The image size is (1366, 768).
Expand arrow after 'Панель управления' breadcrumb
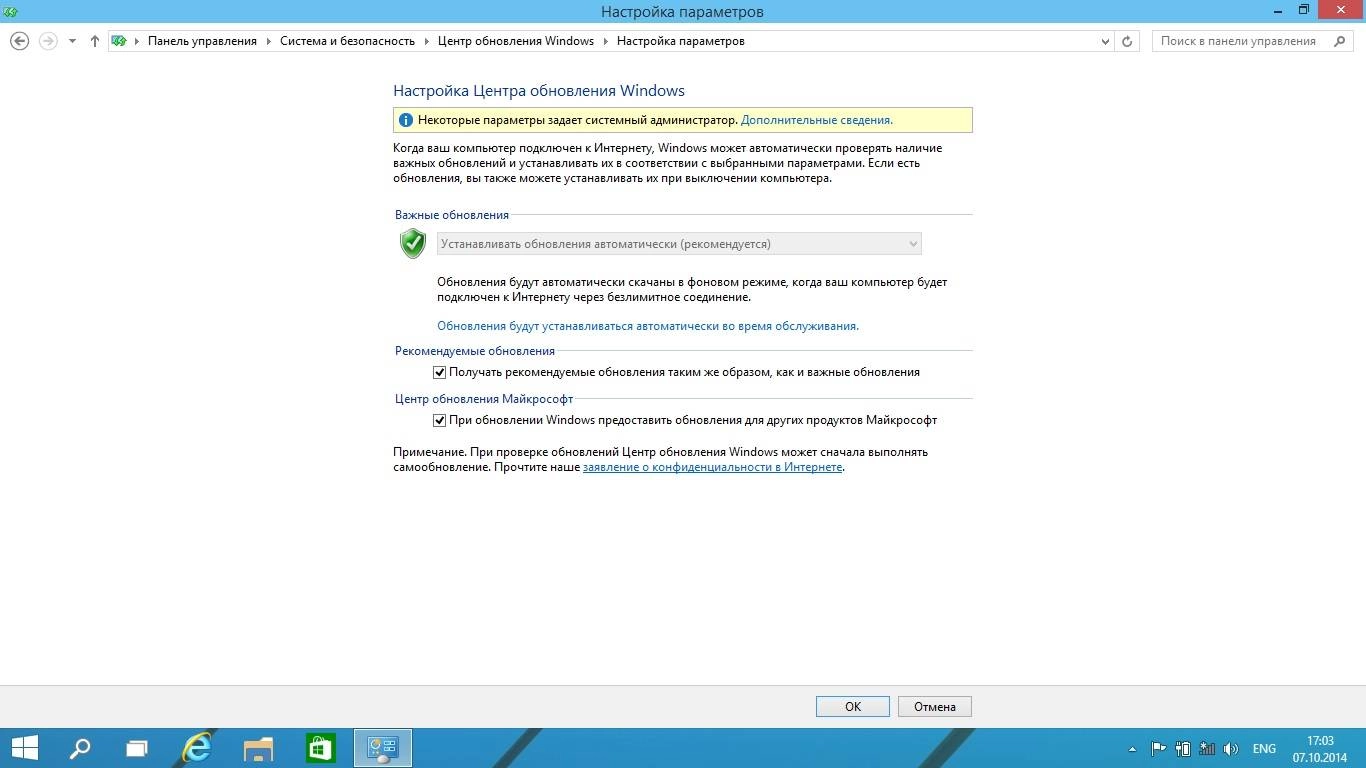(269, 41)
